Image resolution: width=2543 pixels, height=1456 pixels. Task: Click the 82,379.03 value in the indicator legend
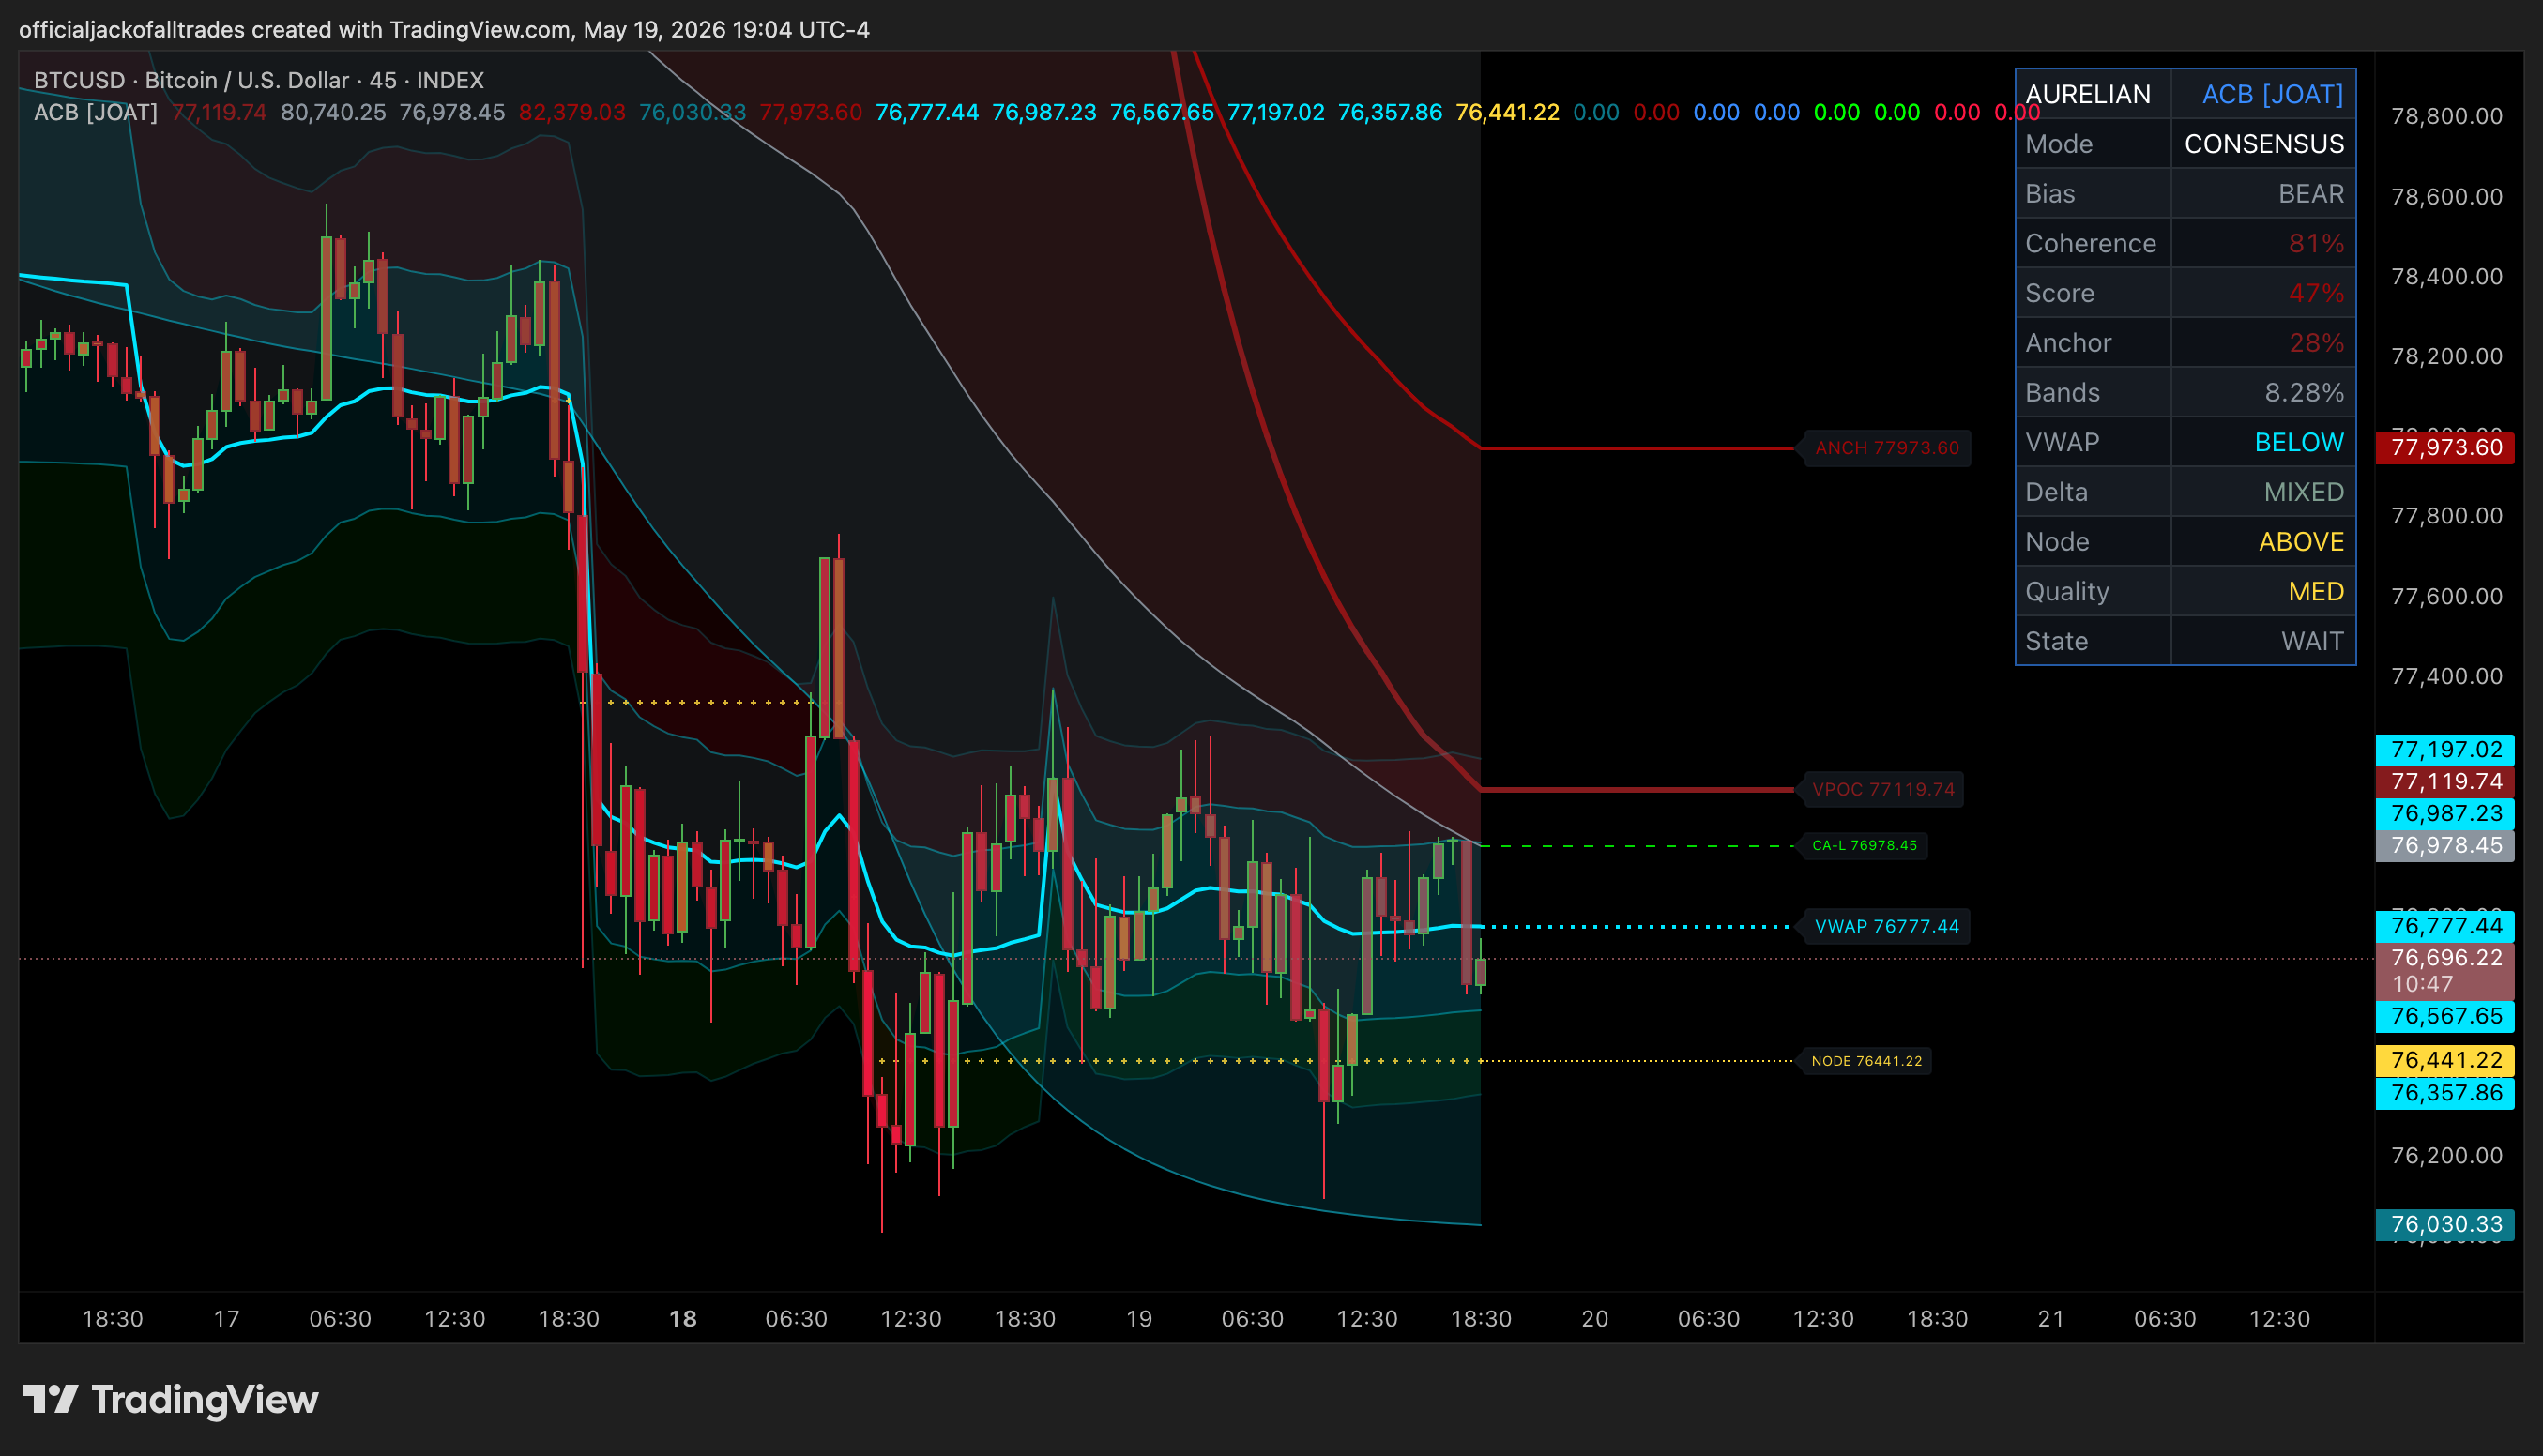572,112
